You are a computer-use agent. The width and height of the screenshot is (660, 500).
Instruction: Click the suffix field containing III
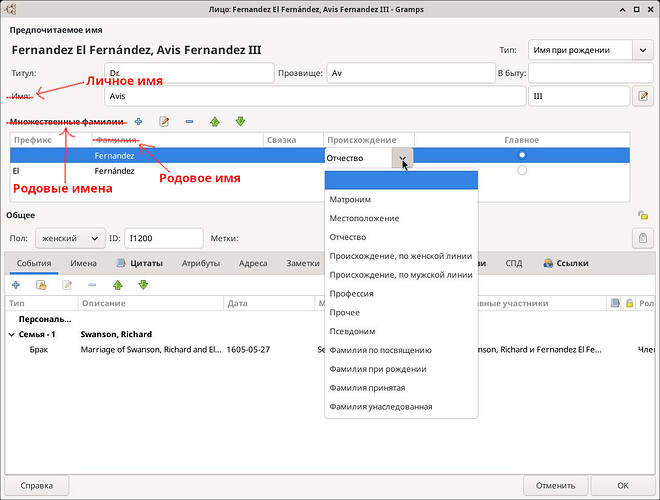pos(579,96)
